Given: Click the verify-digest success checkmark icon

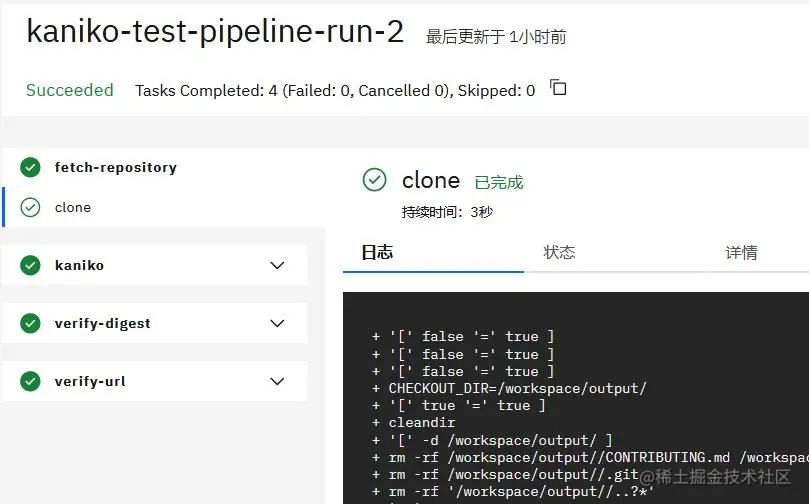Looking at the screenshot, I should tap(30, 323).
